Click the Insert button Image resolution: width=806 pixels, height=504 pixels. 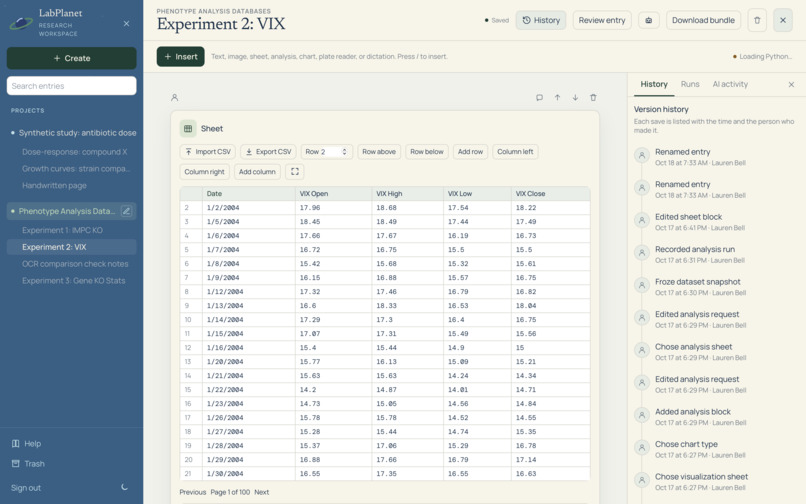[180, 57]
